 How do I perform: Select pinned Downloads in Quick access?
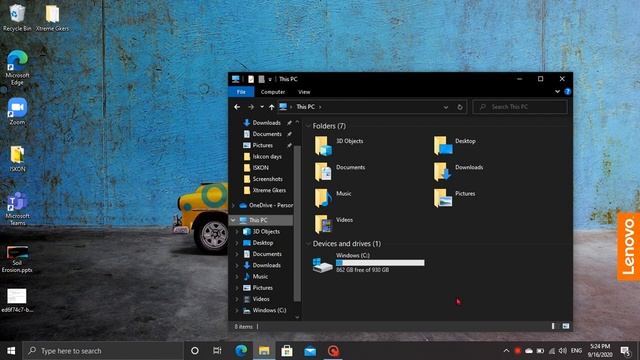pyautogui.click(x=262, y=123)
